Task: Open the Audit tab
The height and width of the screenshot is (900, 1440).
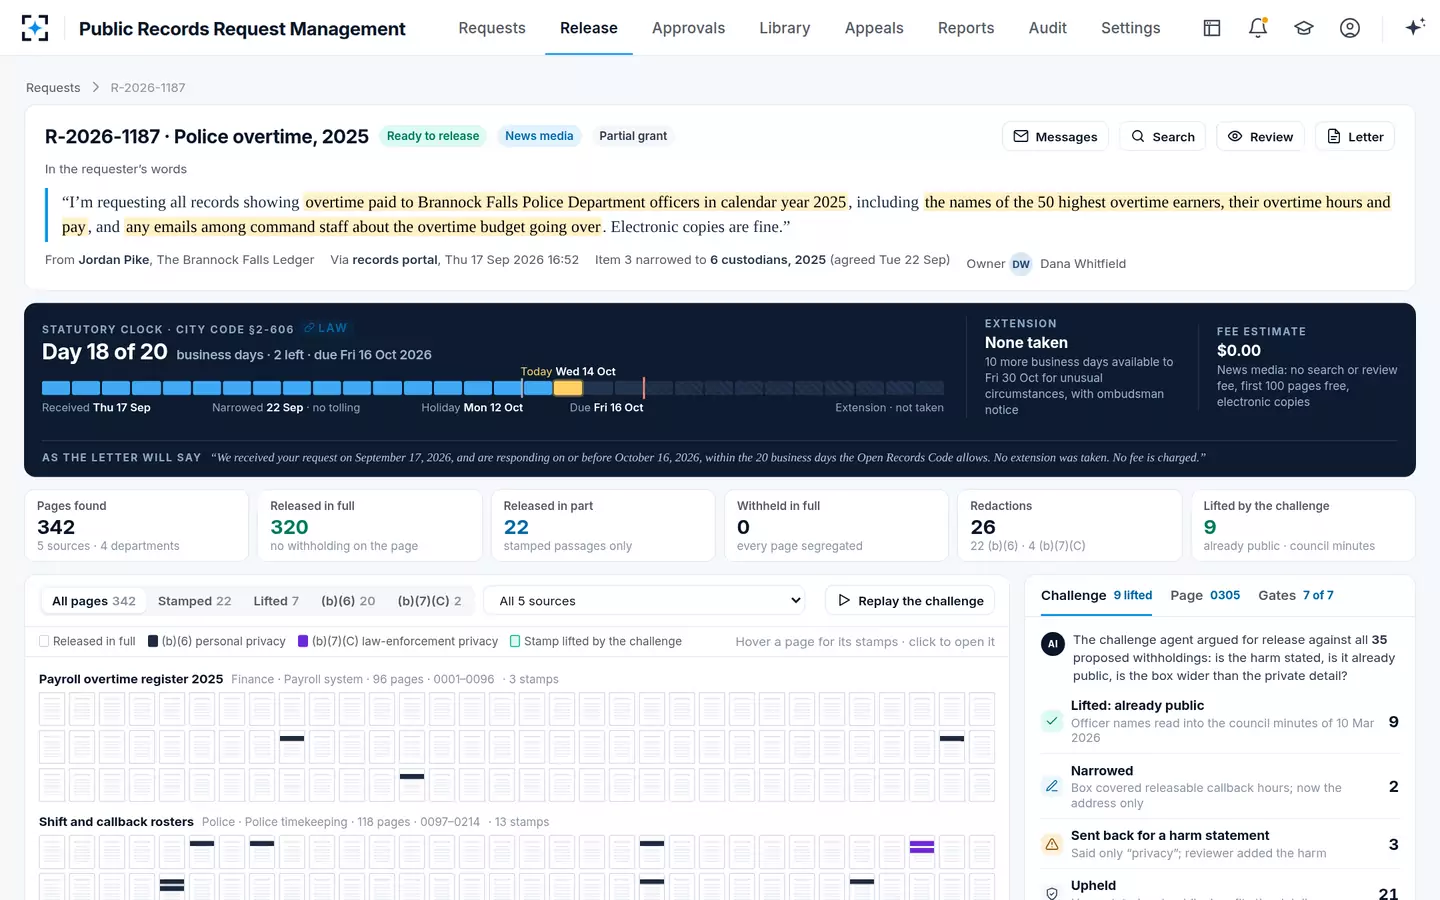Action: 1047,28
